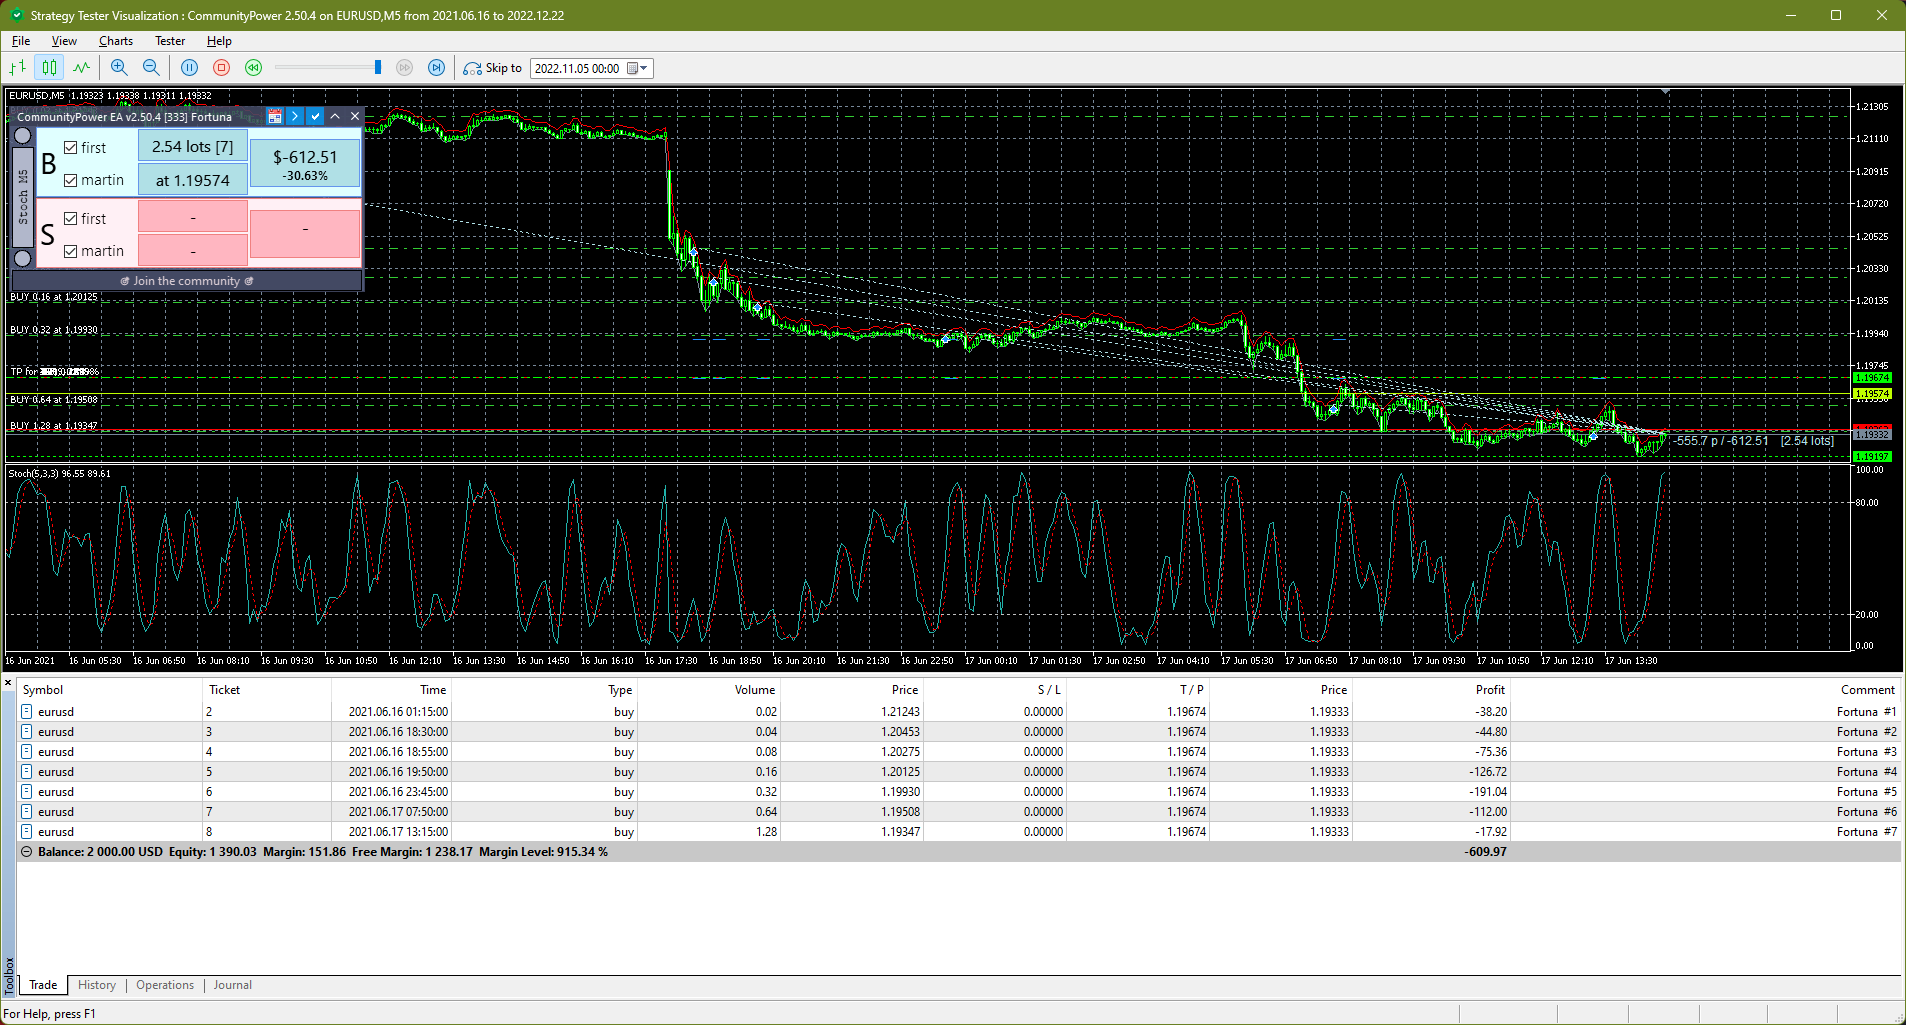Select the trade opened at 1.20125
The image size is (1906, 1025).
pyautogui.click(x=958, y=772)
